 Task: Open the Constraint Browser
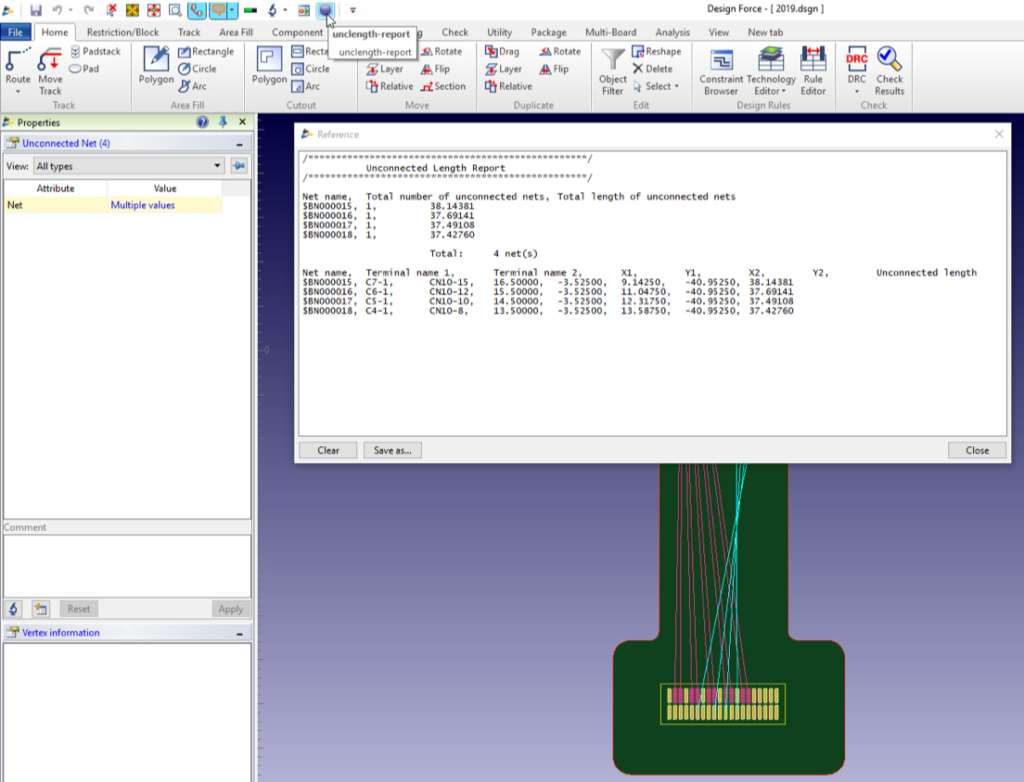[x=720, y=70]
